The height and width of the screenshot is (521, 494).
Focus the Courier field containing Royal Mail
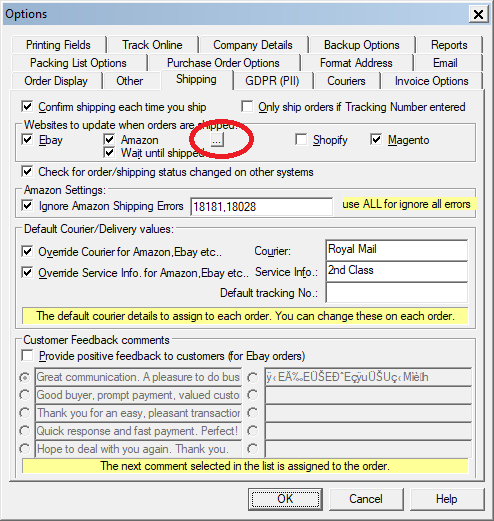pyautogui.click(x=397, y=250)
